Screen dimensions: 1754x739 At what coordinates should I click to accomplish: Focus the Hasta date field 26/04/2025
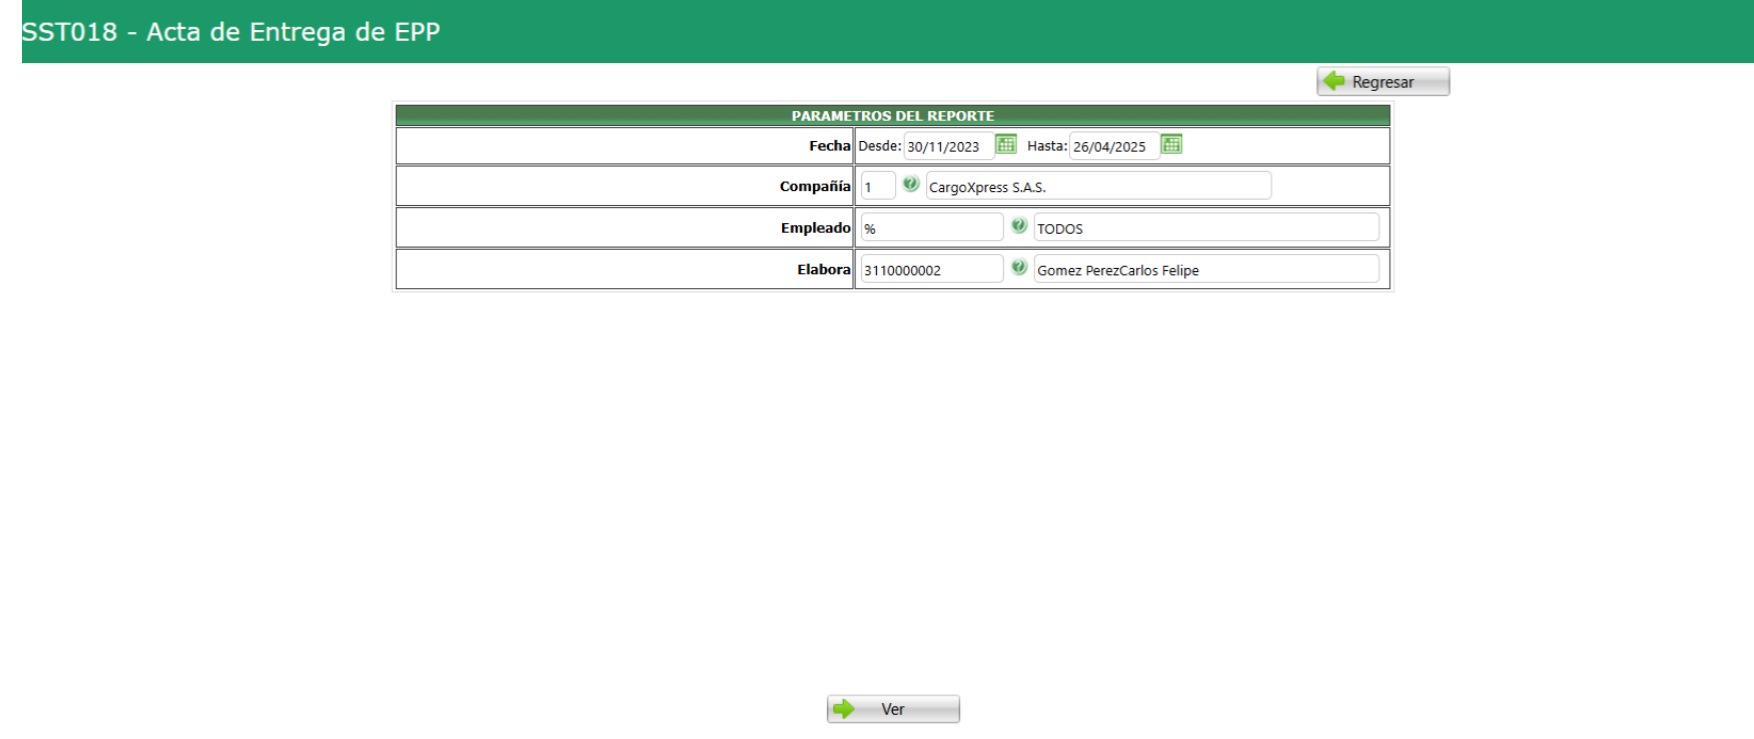pos(1115,146)
